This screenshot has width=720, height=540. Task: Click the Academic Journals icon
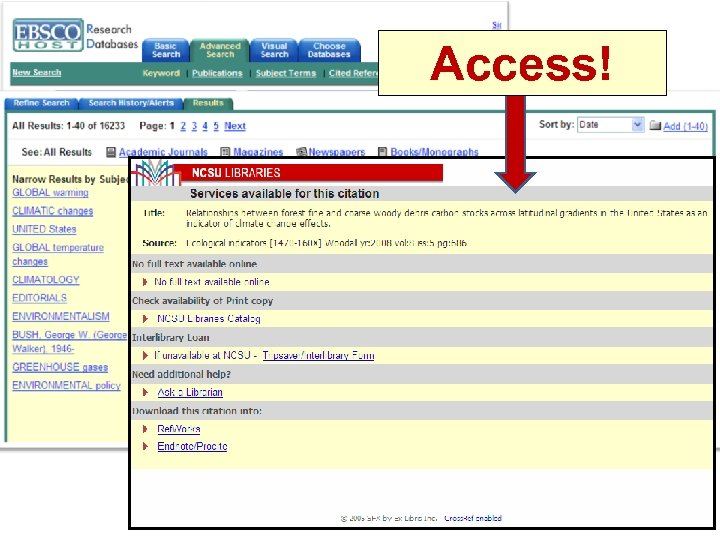click(111, 152)
